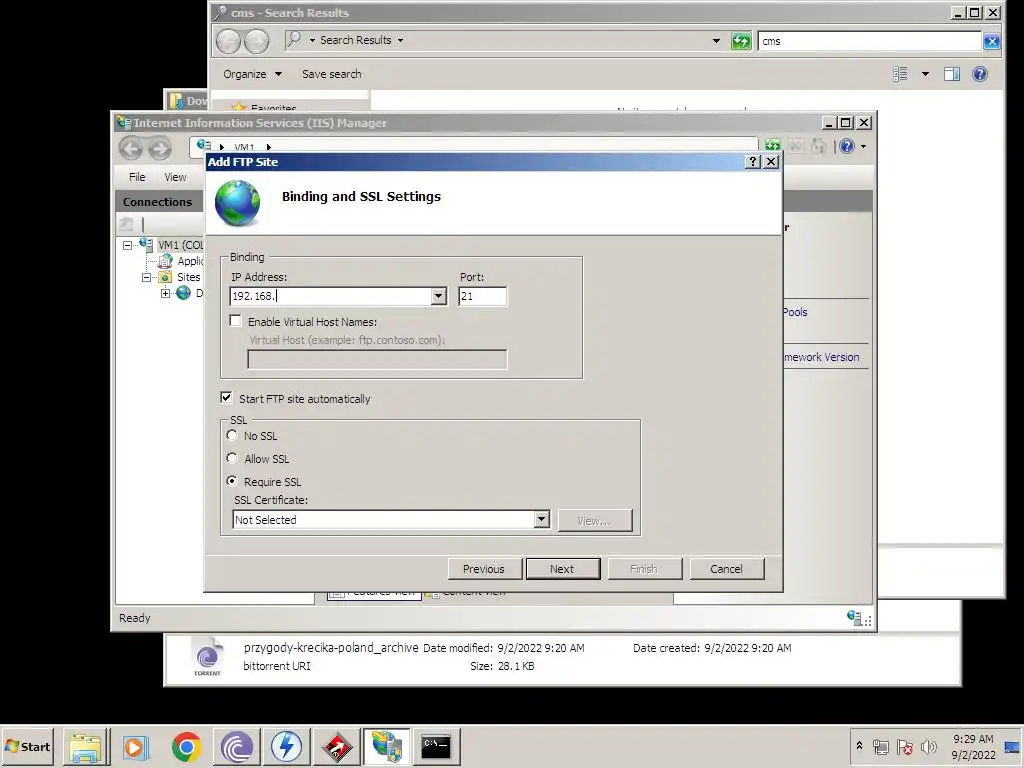Viewport: 1024px width, 768px height.
Task: Click the IIS Manager forward arrow
Action: click(160, 148)
